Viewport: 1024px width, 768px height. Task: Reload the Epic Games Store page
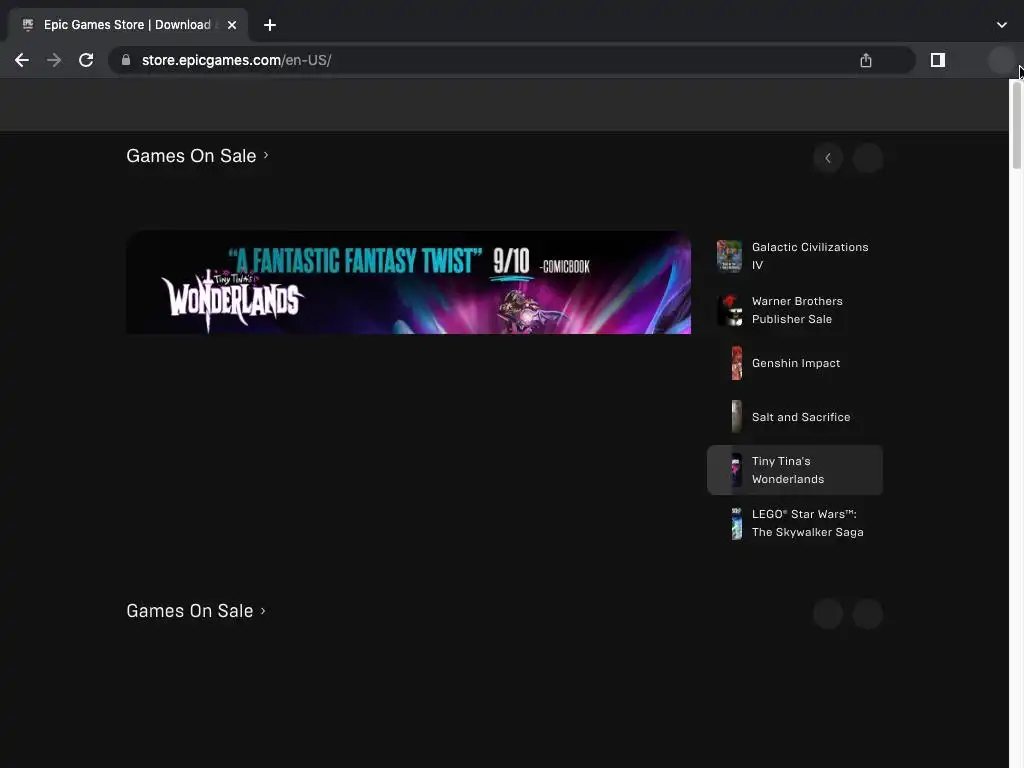point(86,60)
